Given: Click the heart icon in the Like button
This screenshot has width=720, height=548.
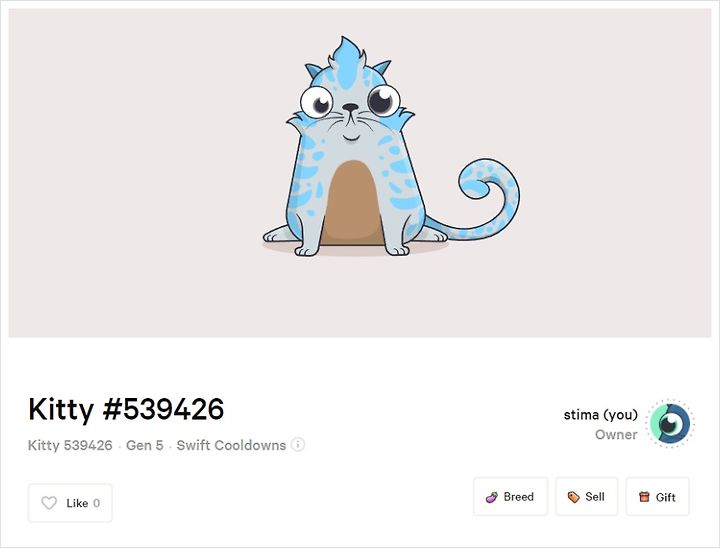Looking at the screenshot, I should click(49, 503).
